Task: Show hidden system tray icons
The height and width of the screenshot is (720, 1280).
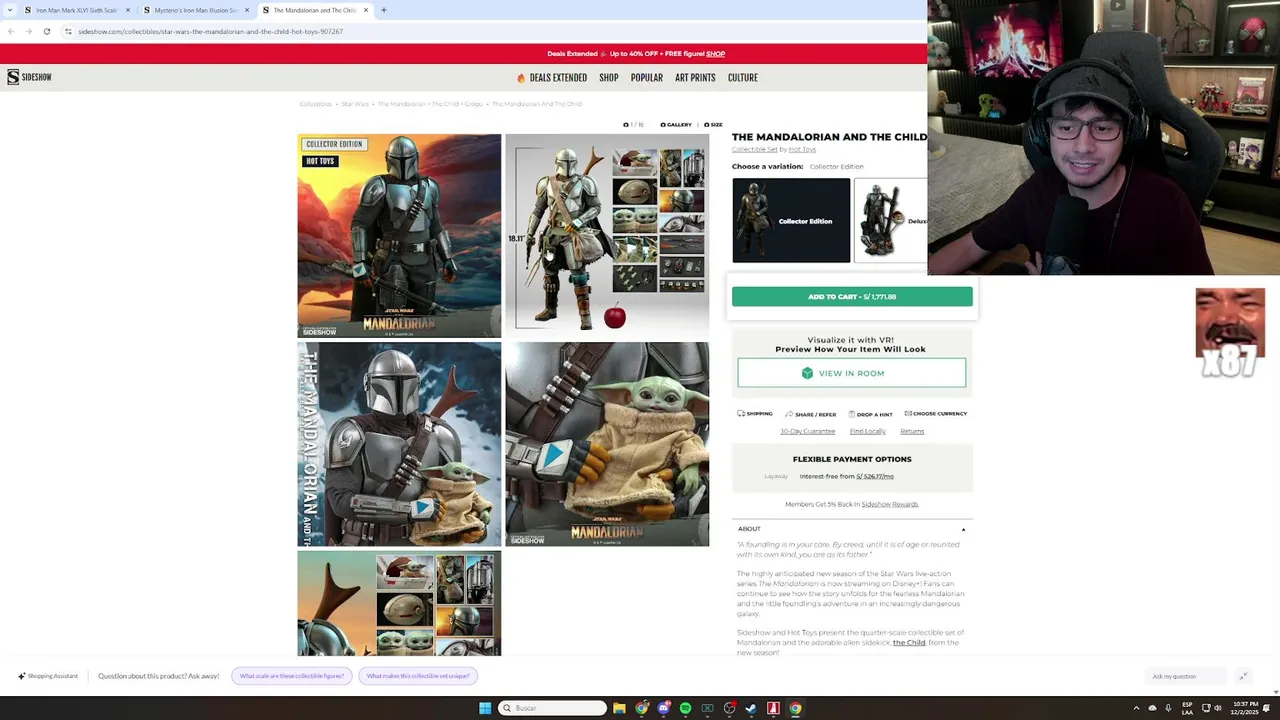Action: point(1136,708)
